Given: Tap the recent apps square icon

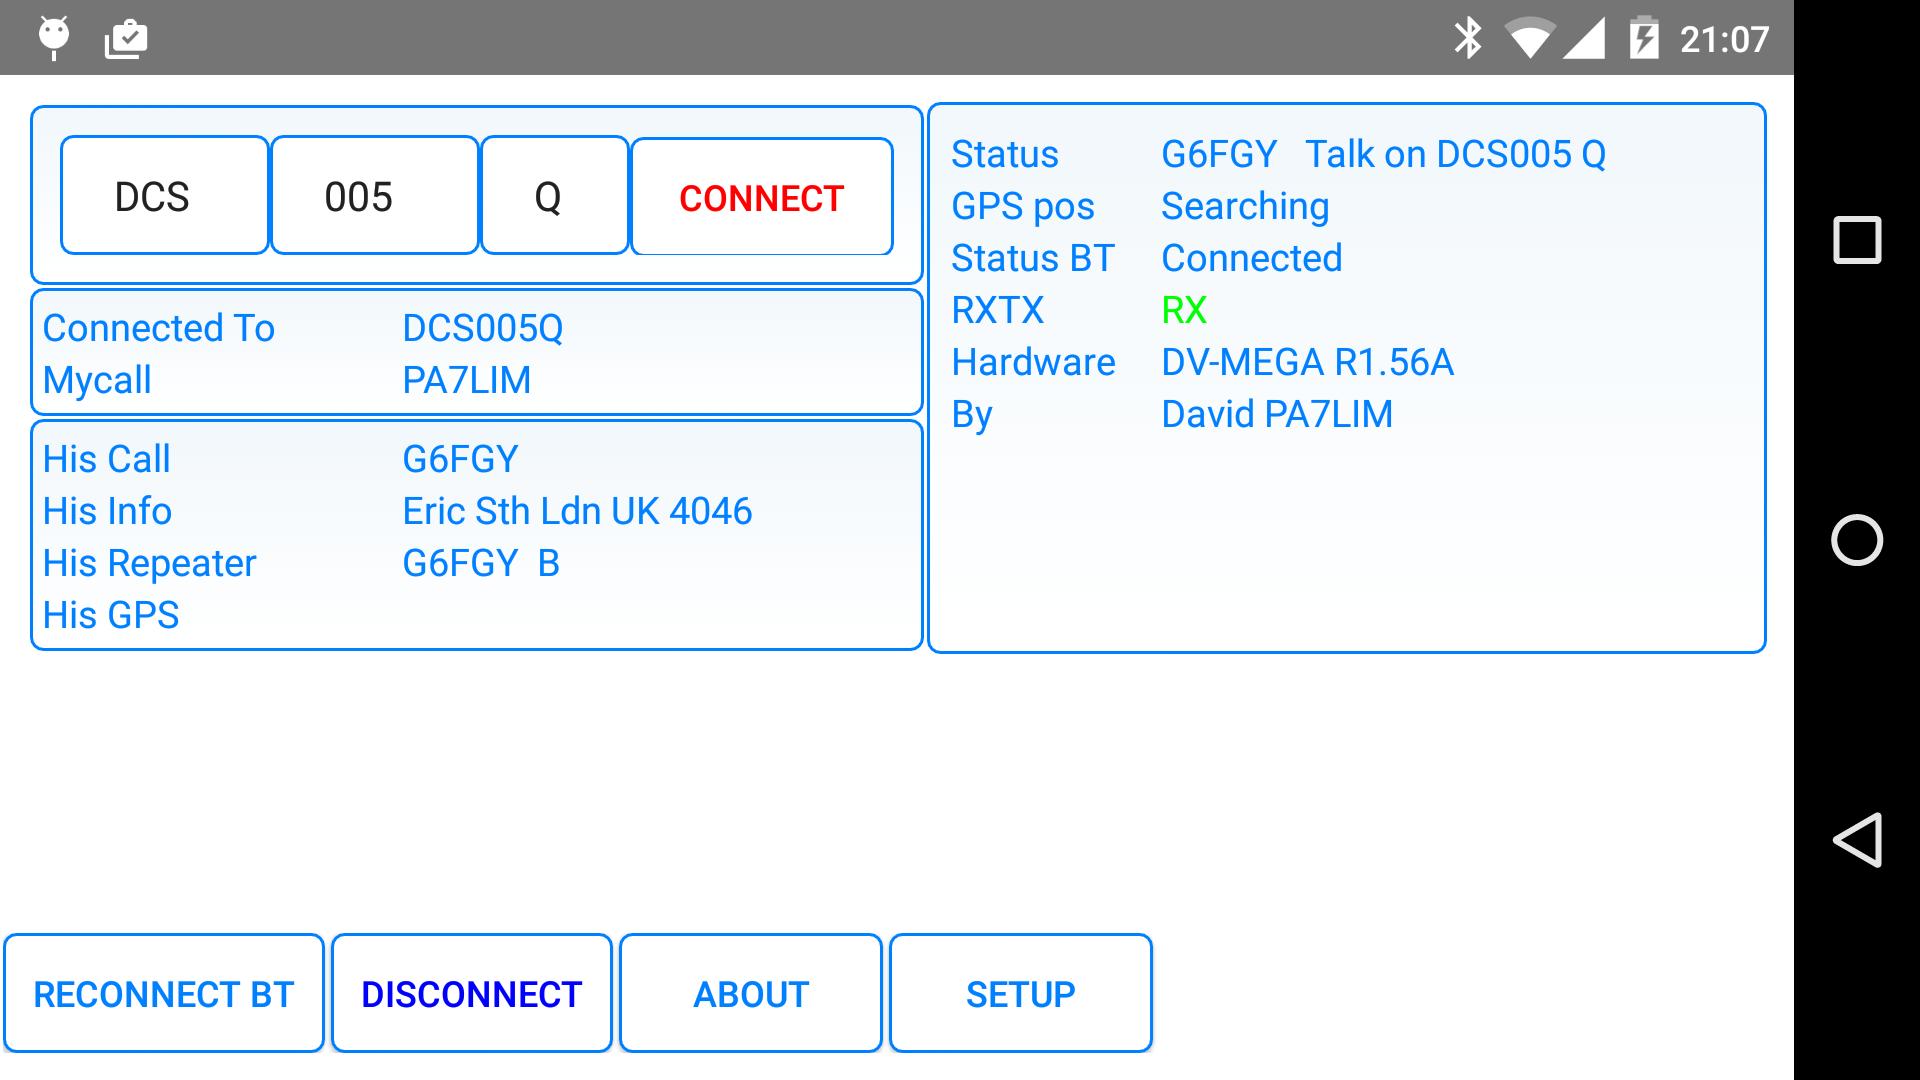Looking at the screenshot, I should tap(1857, 240).
